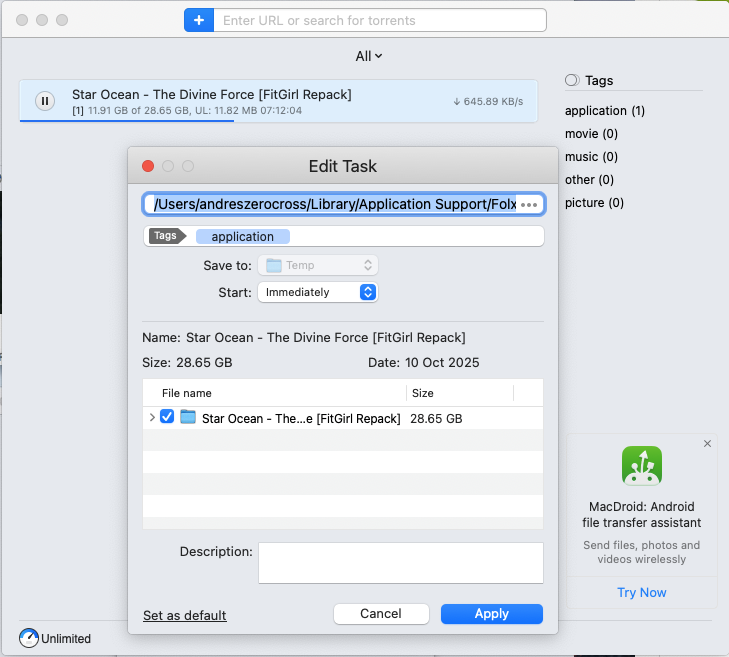Filter by application (1) tag
The height and width of the screenshot is (657, 729).
[x=604, y=111]
